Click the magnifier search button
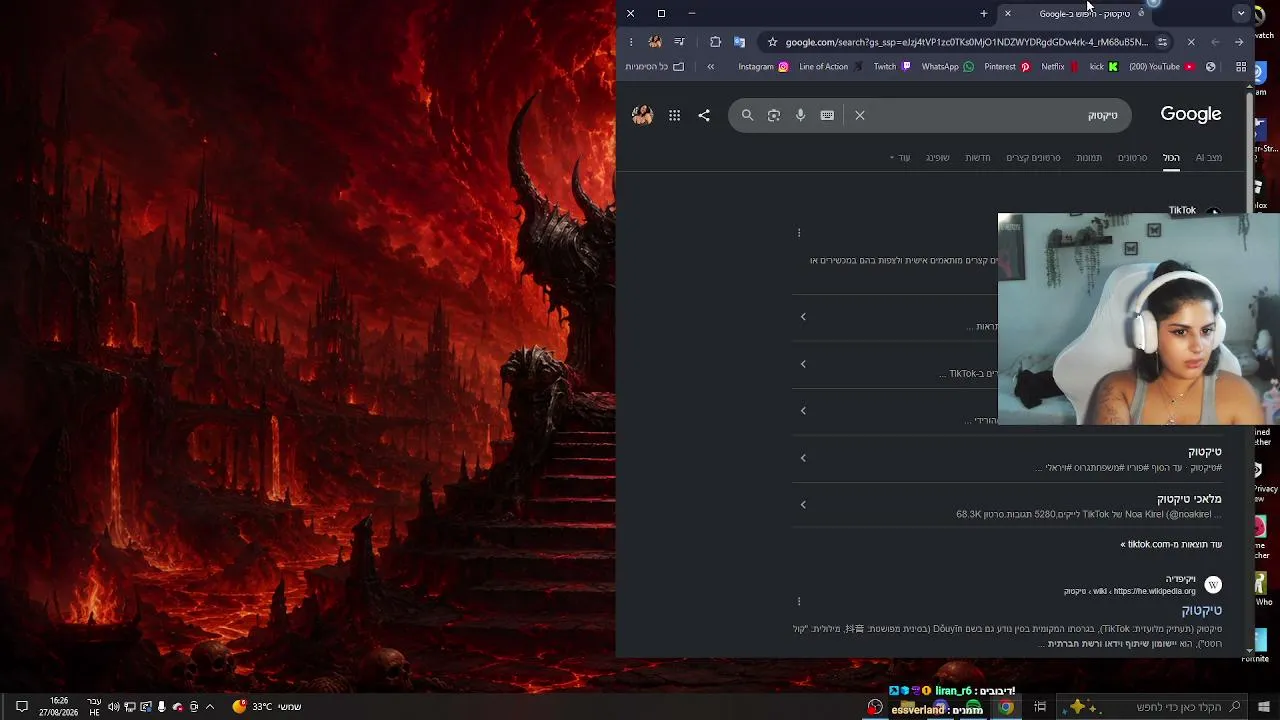 pyautogui.click(x=747, y=115)
